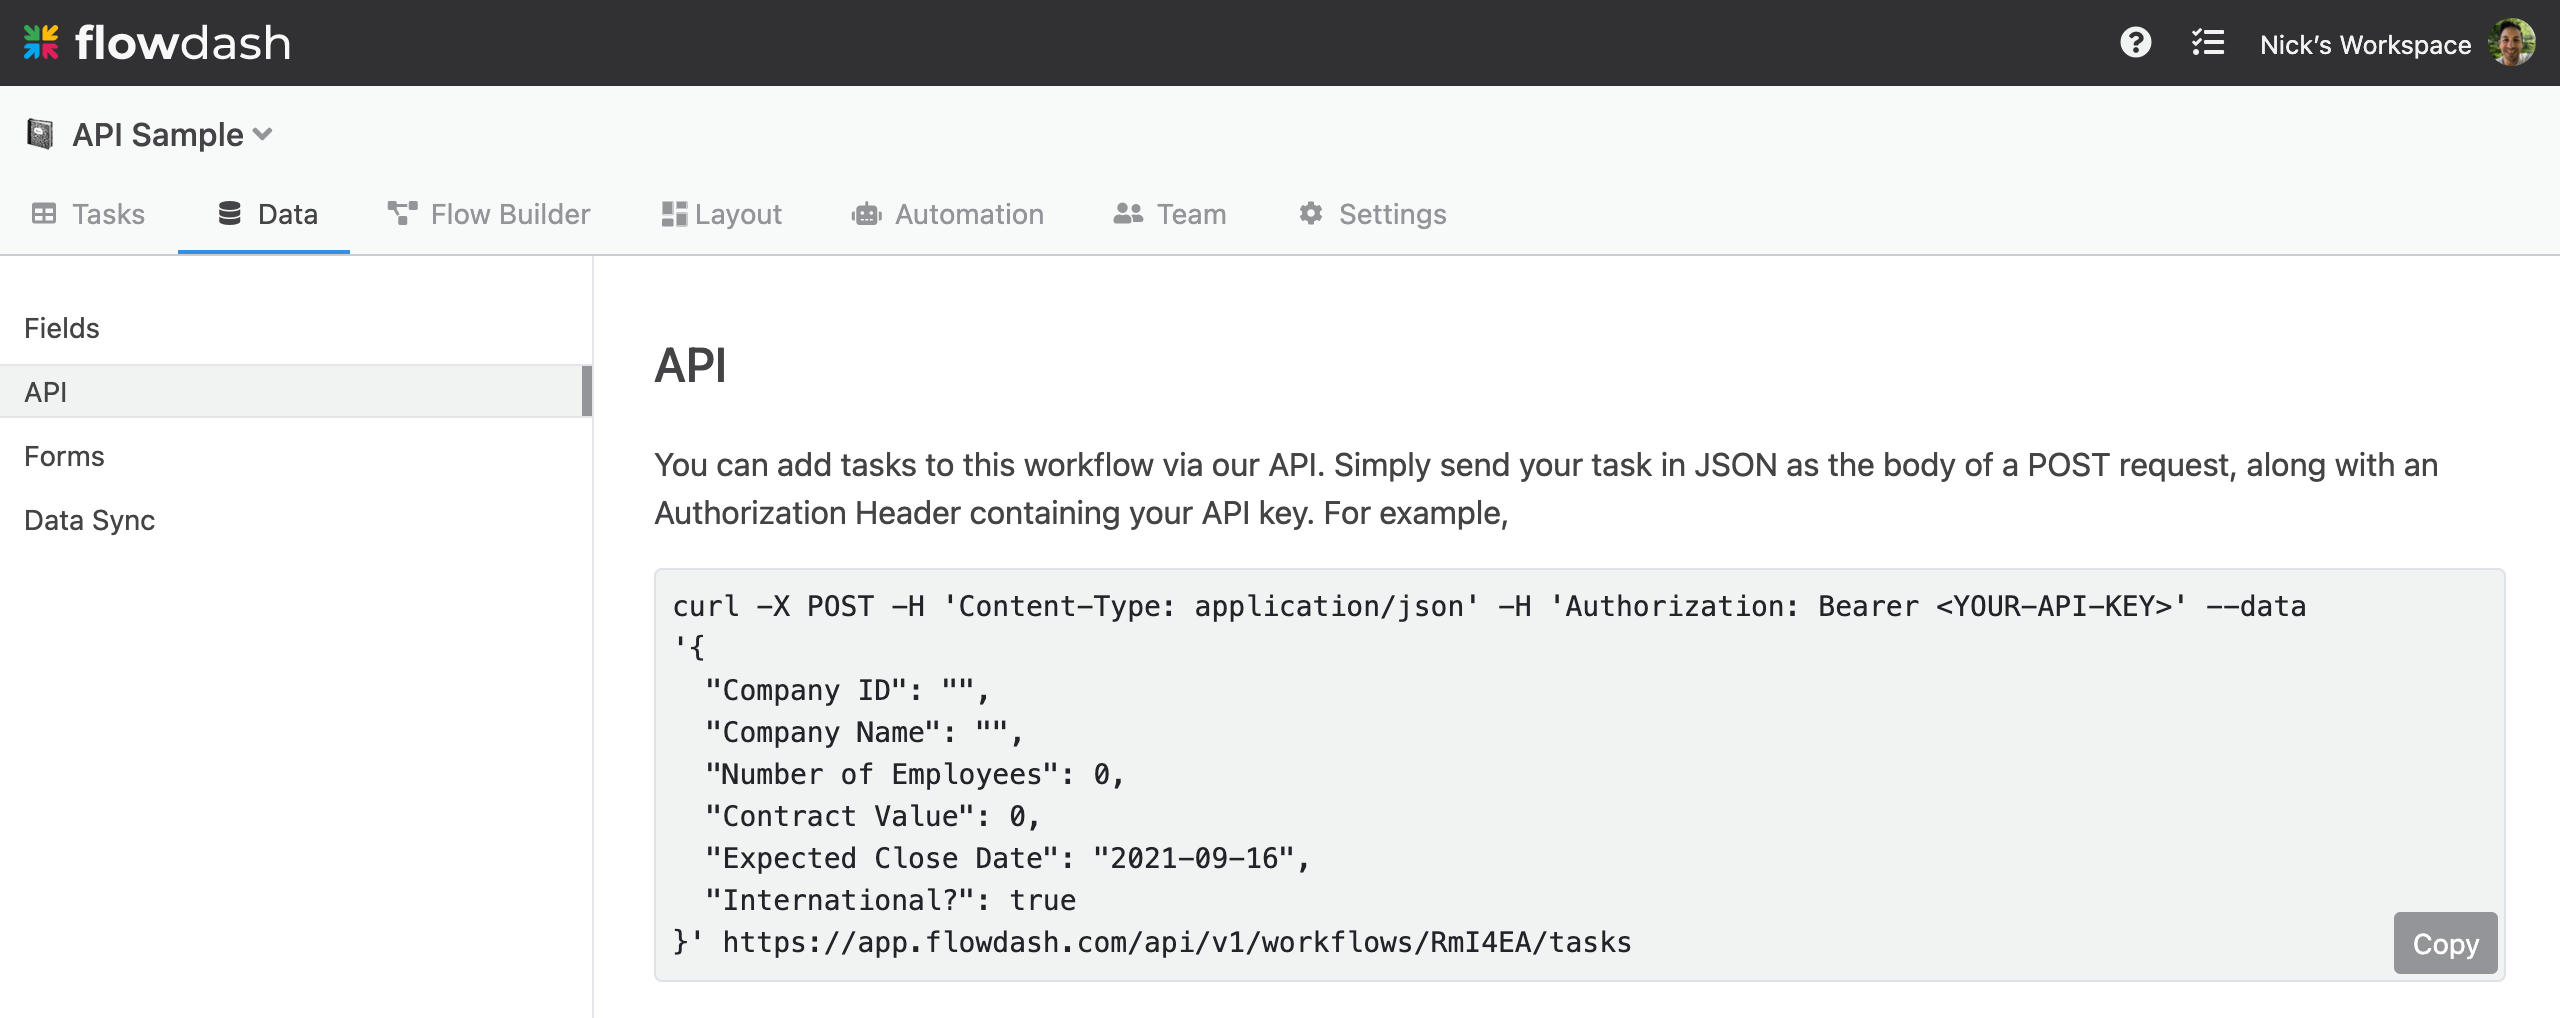
Task: Click the Data database icon
Action: 230,213
